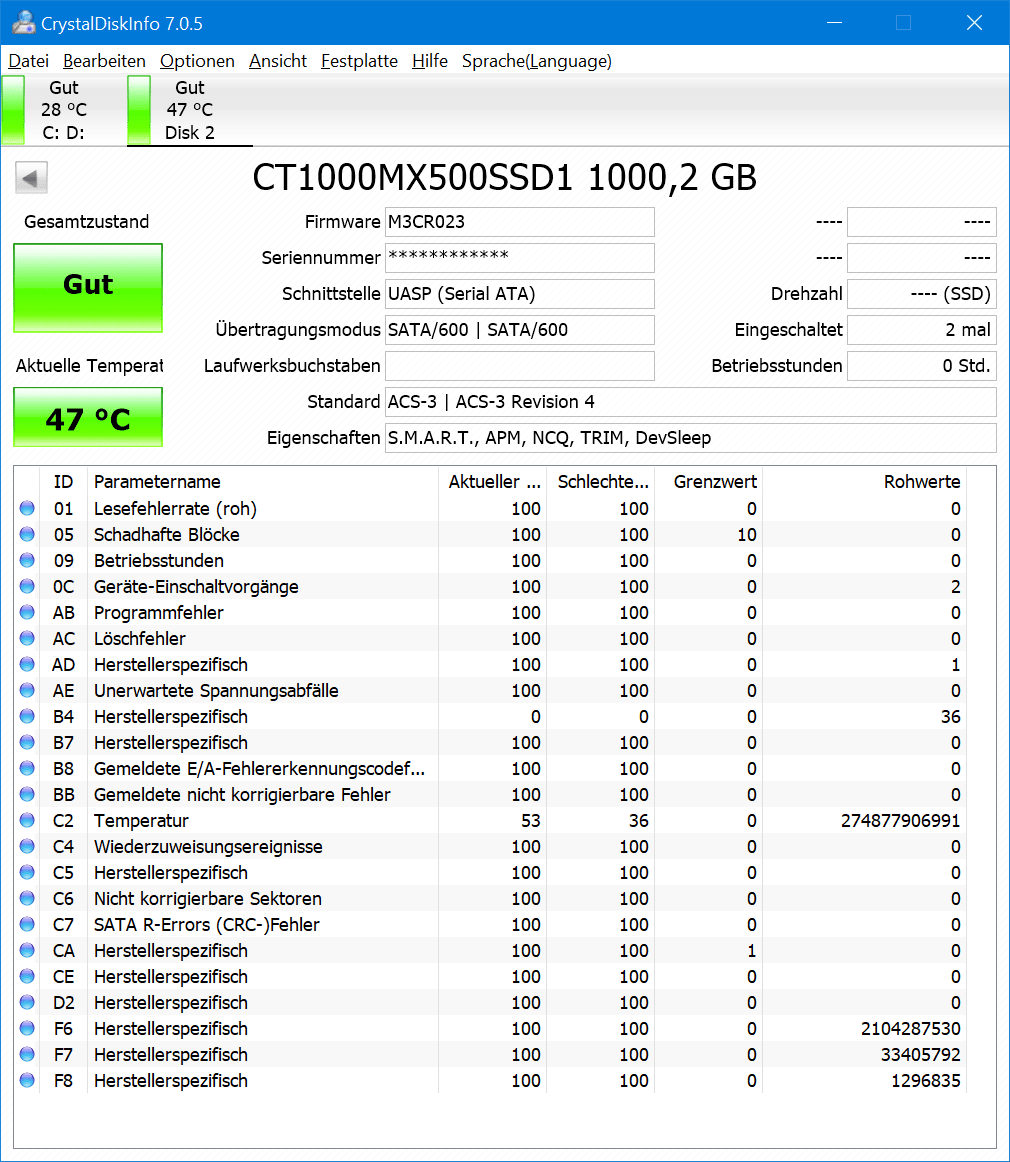Click status dot for AE Unerwartete Spannungsabfälle

pyautogui.click(x=27, y=690)
